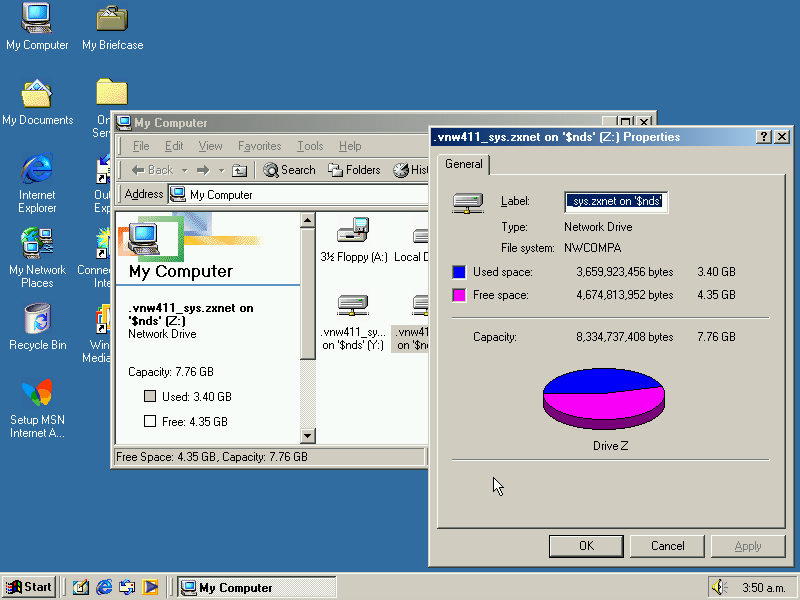Open the Tools menu
Screen dimensions: 800x600
pyautogui.click(x=310, y=146)
